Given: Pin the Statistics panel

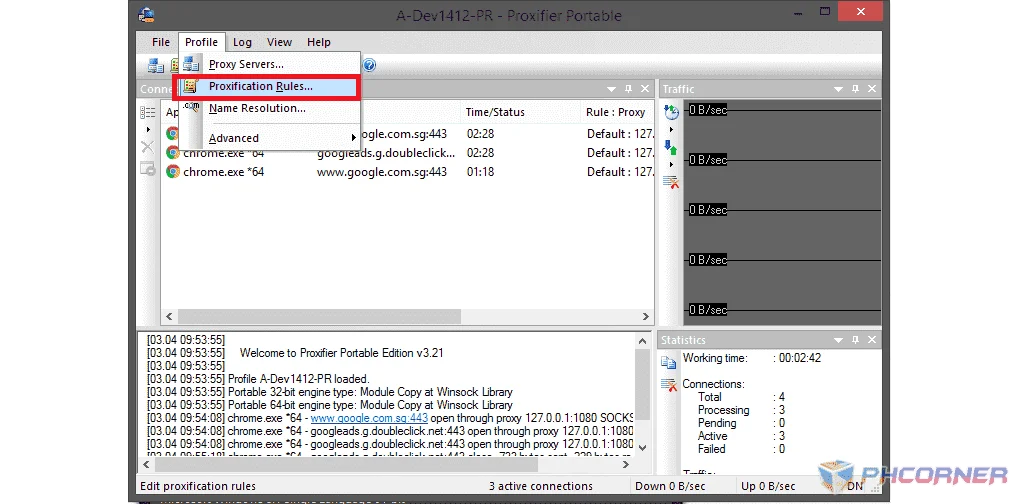Looking at the screenshot, I should coord(855,340).
